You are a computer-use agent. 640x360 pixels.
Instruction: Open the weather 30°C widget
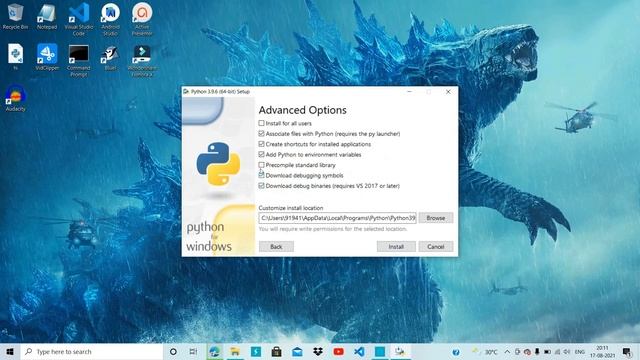(484, 352)
